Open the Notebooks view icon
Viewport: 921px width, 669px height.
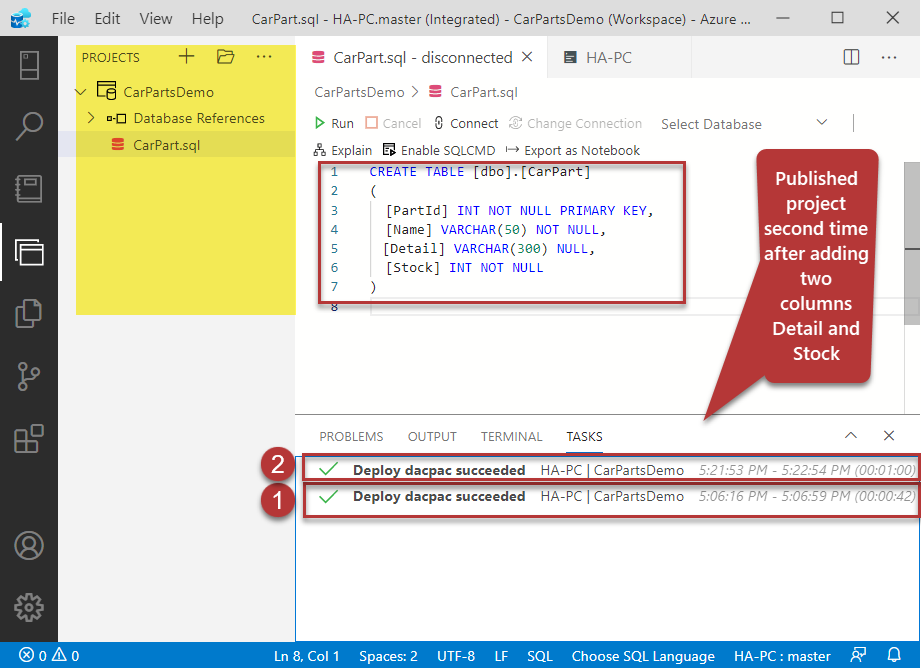29,188
